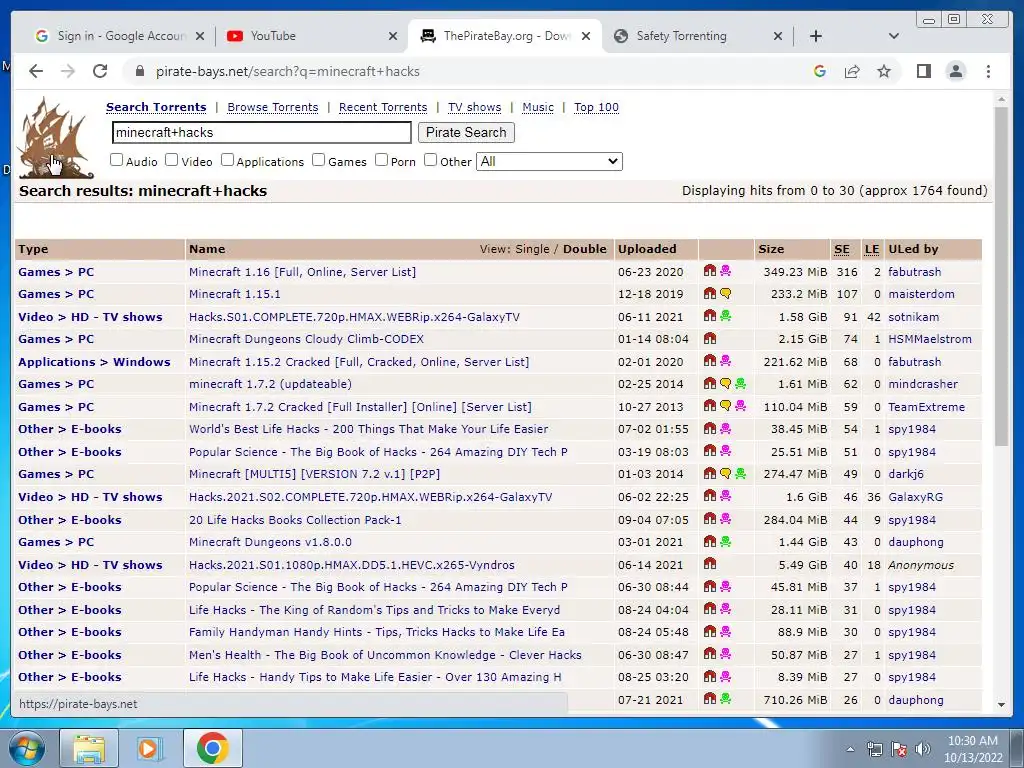Image resolution: width=1024 pixels, height=768 pixels.
Task: Click the page vertical scrollbar thumb
Action: 1001,276
